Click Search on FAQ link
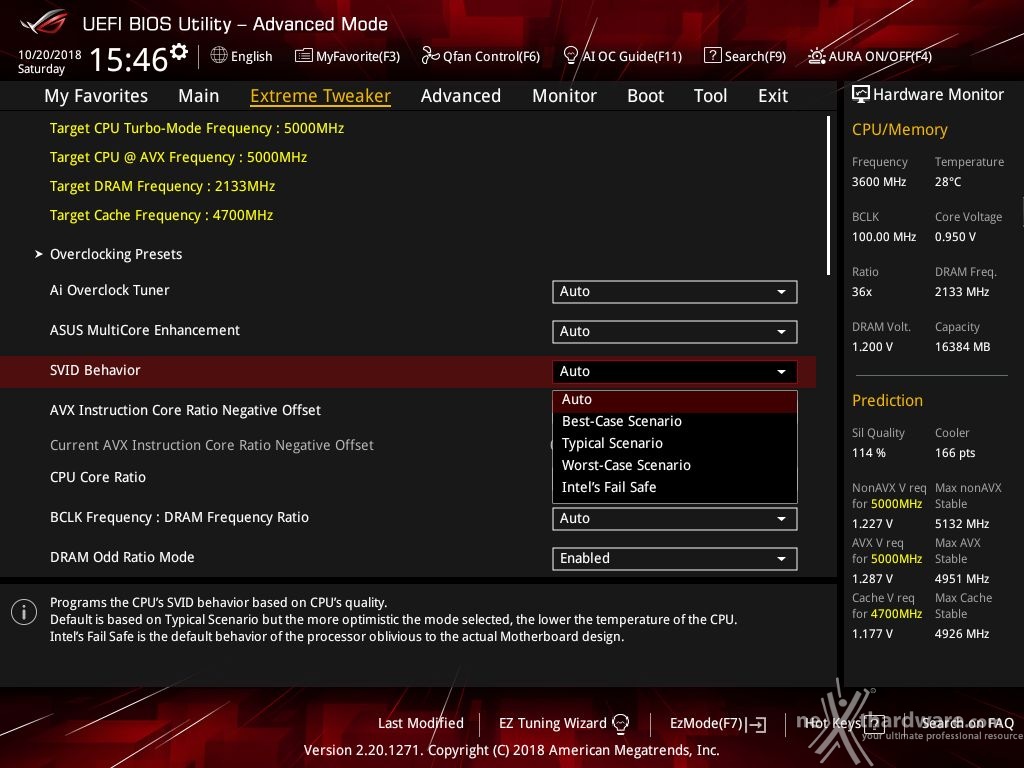The width and height of the screenshot is (1024, 768). (x=967, y=723)
